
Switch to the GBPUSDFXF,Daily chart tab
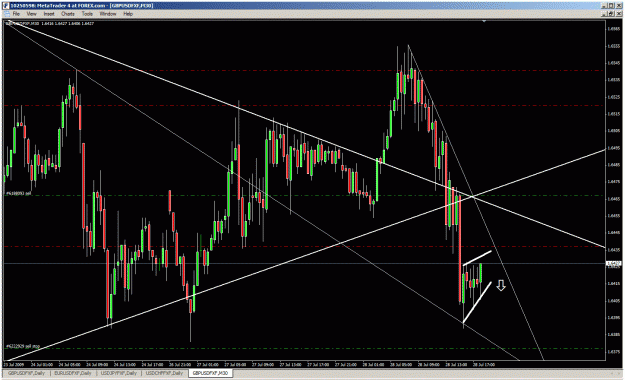(x=27, y=374)
